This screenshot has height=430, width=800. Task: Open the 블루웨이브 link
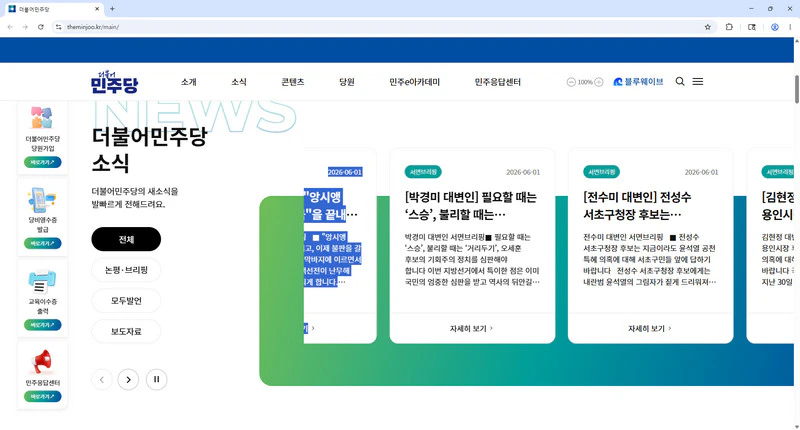pyautogui.click(x=638, y=82)
